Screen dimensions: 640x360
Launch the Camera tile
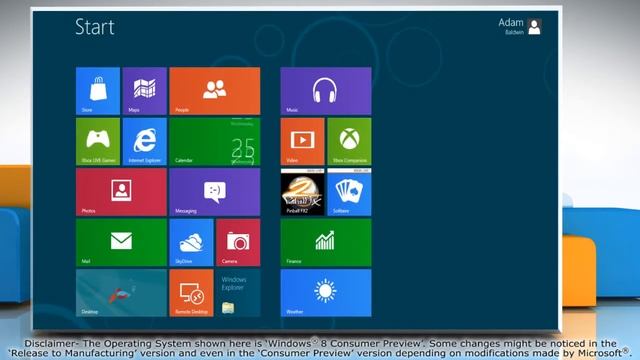click(238, 242)
